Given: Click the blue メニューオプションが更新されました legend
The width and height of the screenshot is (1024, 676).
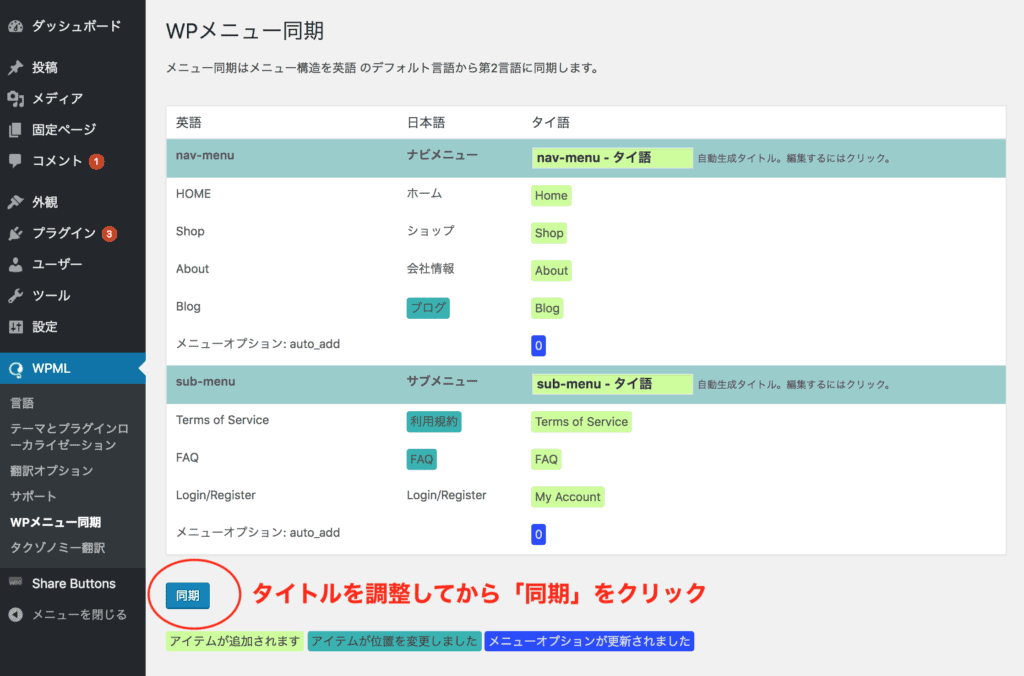Looking at the screenshot, I should coord(589,641).
